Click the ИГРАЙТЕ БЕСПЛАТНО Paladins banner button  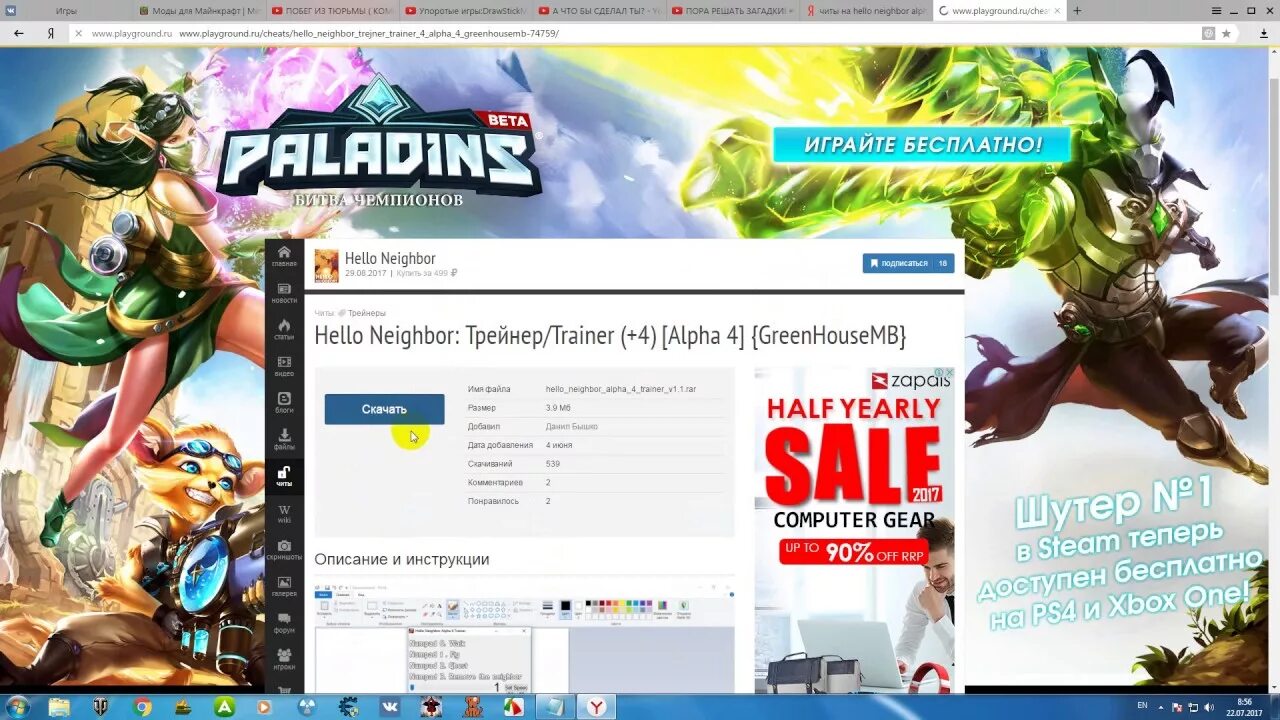tap(921, 145)
